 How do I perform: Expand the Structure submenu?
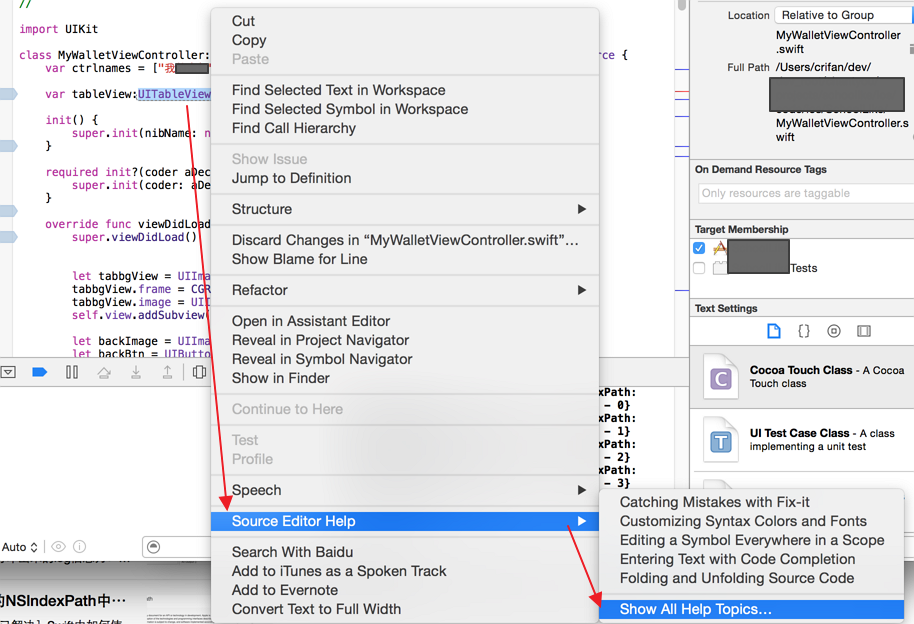click(405, 209)
